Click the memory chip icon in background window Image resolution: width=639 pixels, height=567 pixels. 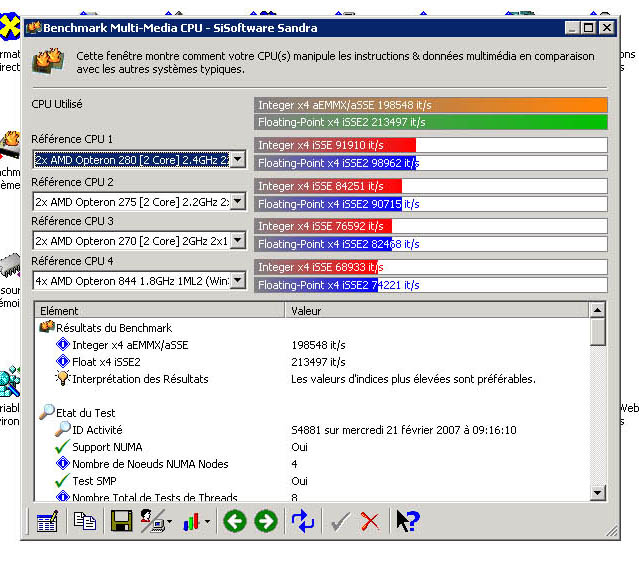[x=10, y=265]
